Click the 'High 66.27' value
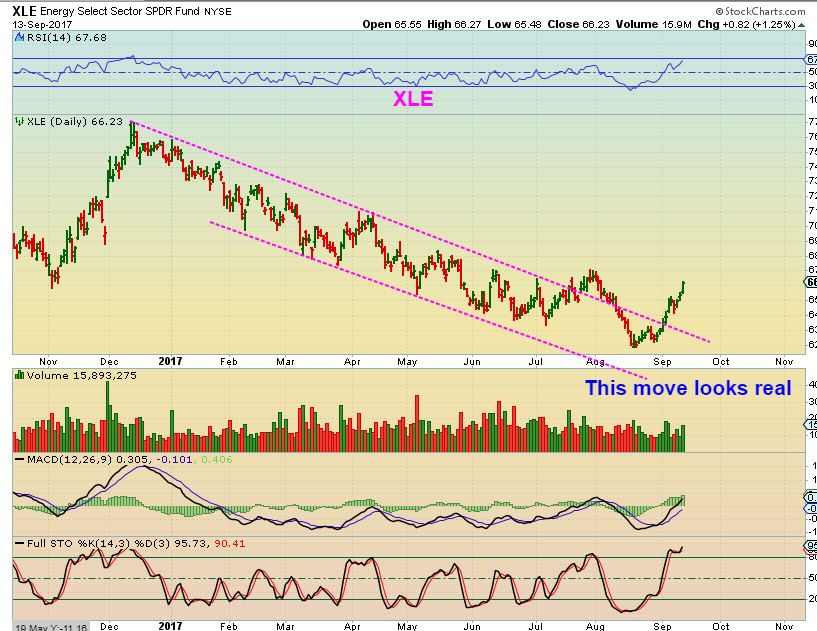 pos(454,24)
